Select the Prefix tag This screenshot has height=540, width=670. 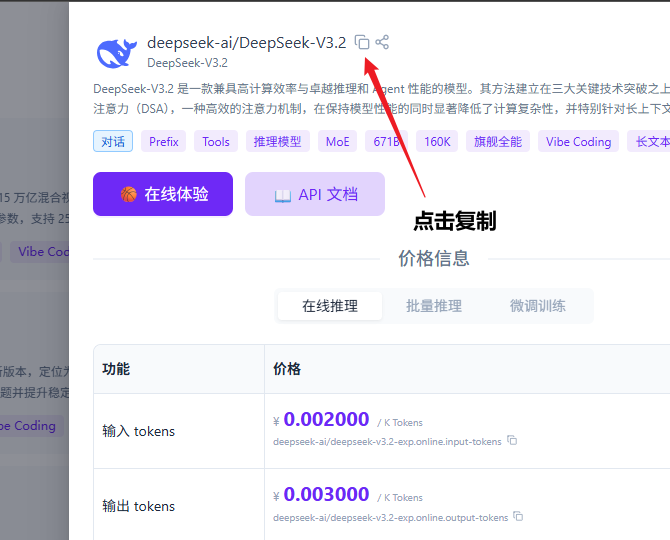164,141
